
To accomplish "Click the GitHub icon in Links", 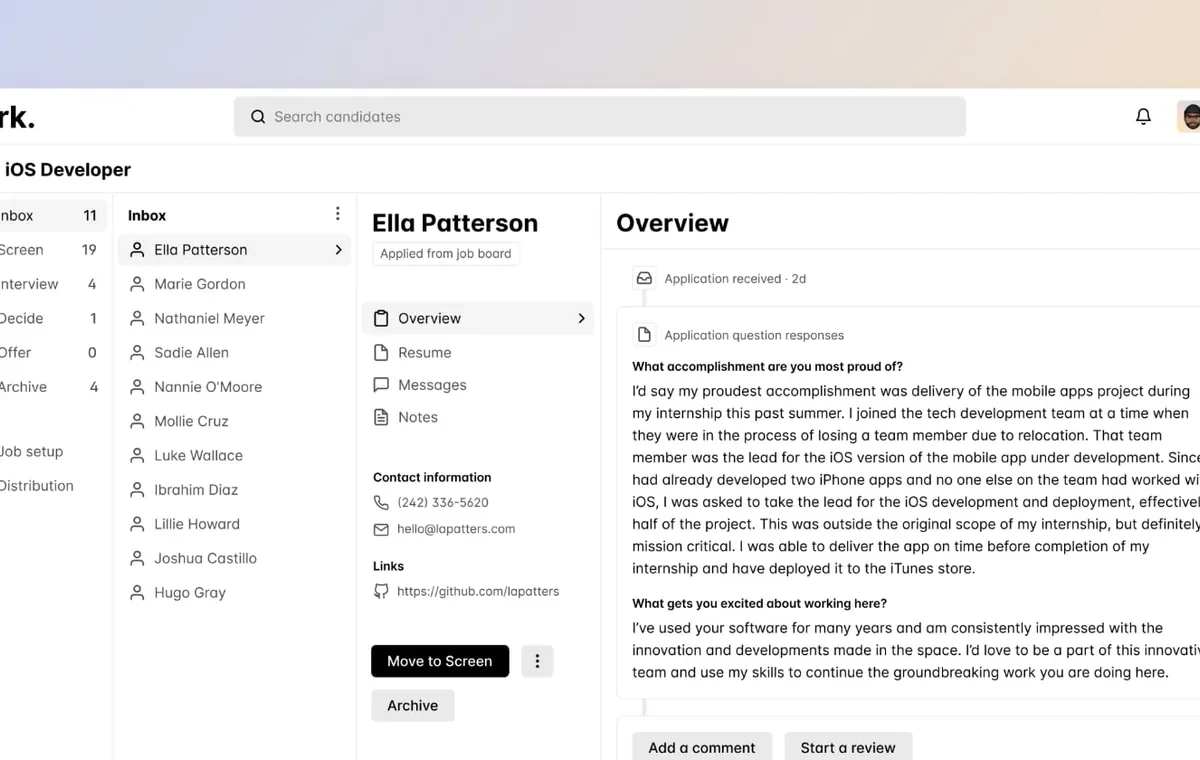I will [381, 591].
